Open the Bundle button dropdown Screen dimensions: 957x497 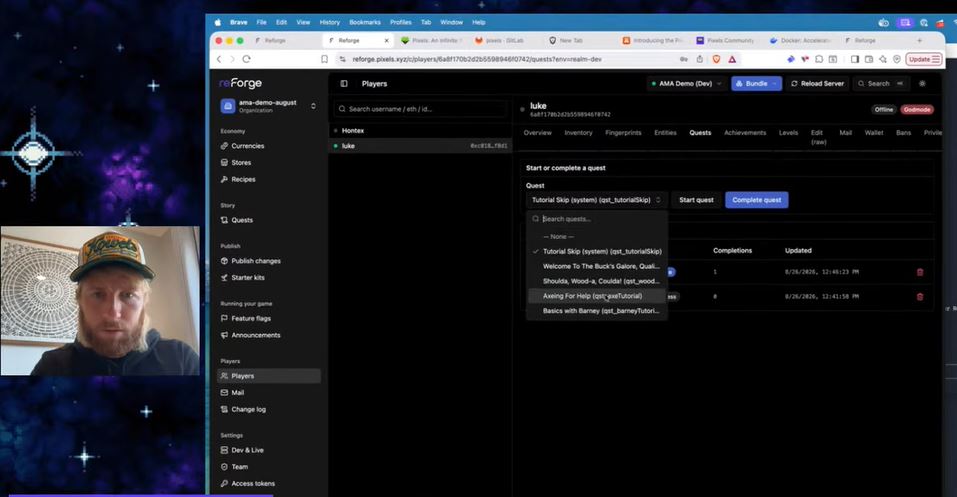756,84
